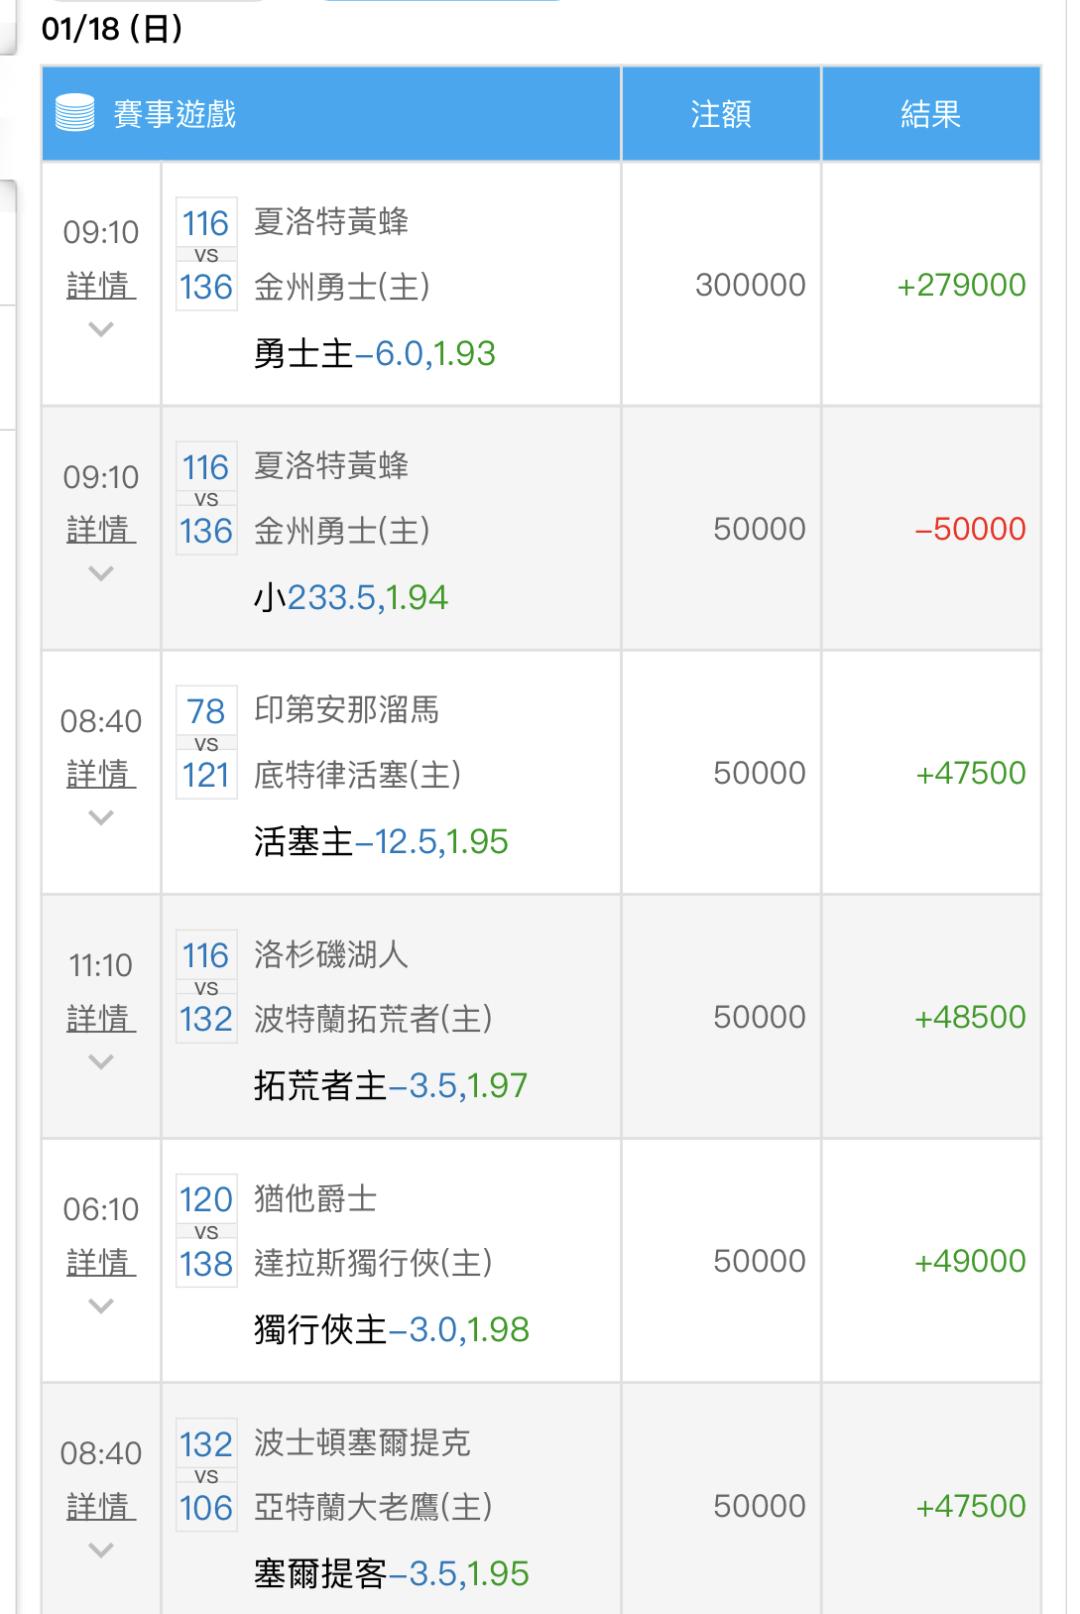Screen dimensions: 1080x1614
Task: Open 詳情 for the 300000 勇士主 bet
Action: pos(101,286)
